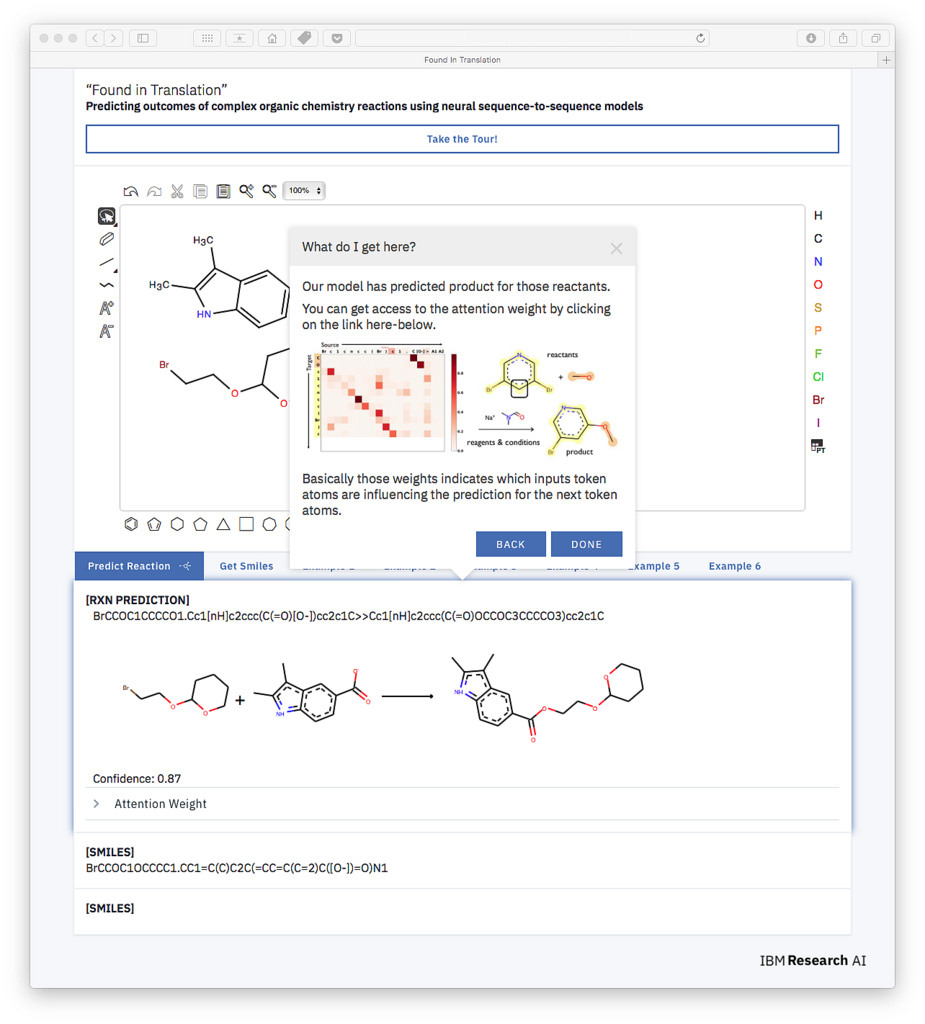Open the periodic table (PT) button
The height and width of the screenshot is (1024, 925).
click(818, 446)
